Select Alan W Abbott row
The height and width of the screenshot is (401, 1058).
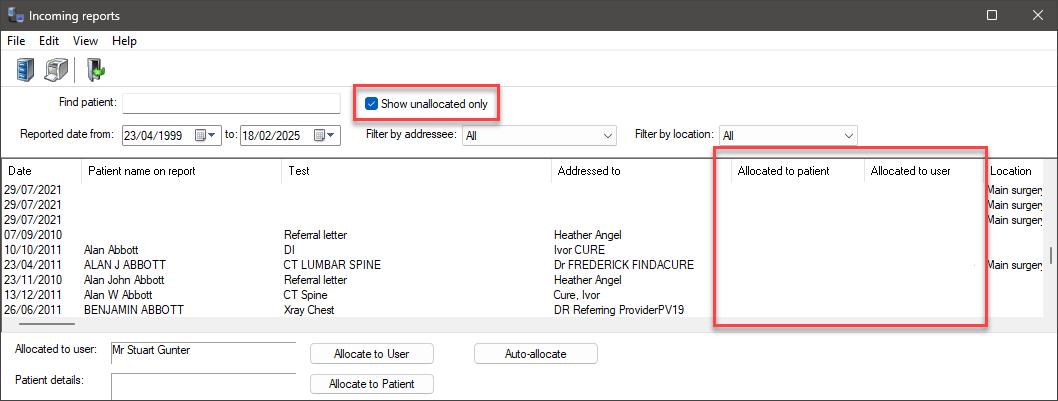(523, 295)
